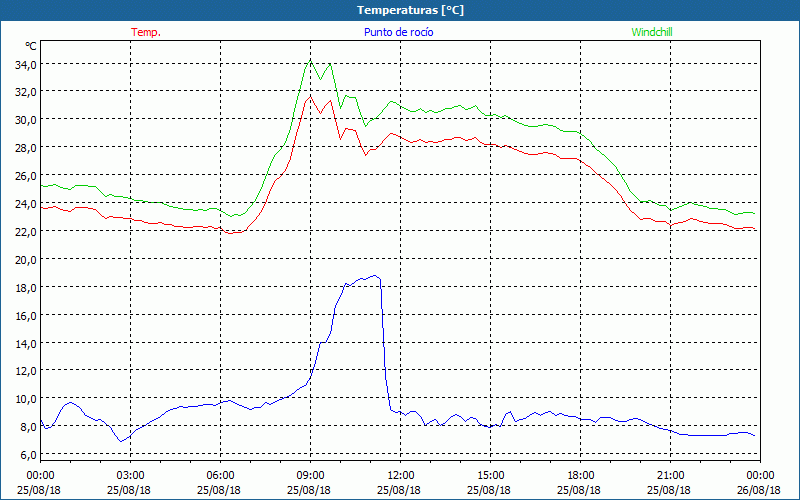Click the 8,0 y-axis value
Image resolution: width=800 pixels, height=500 pixels.
pos(28,427)
